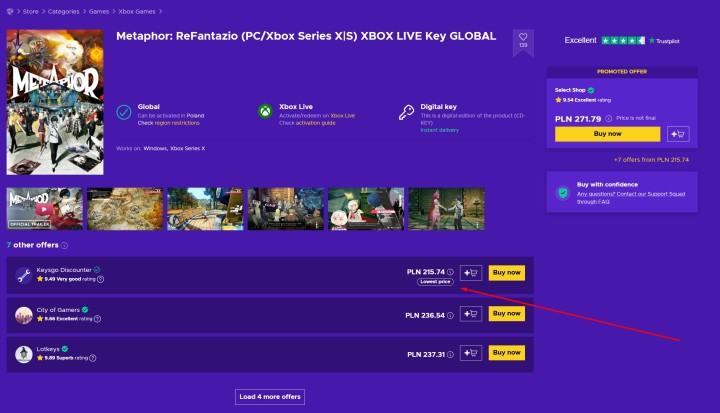The height and width of the screenshot is (413, 720).
Task: Click info icon next to PLN 236.54
Action: 450,316
